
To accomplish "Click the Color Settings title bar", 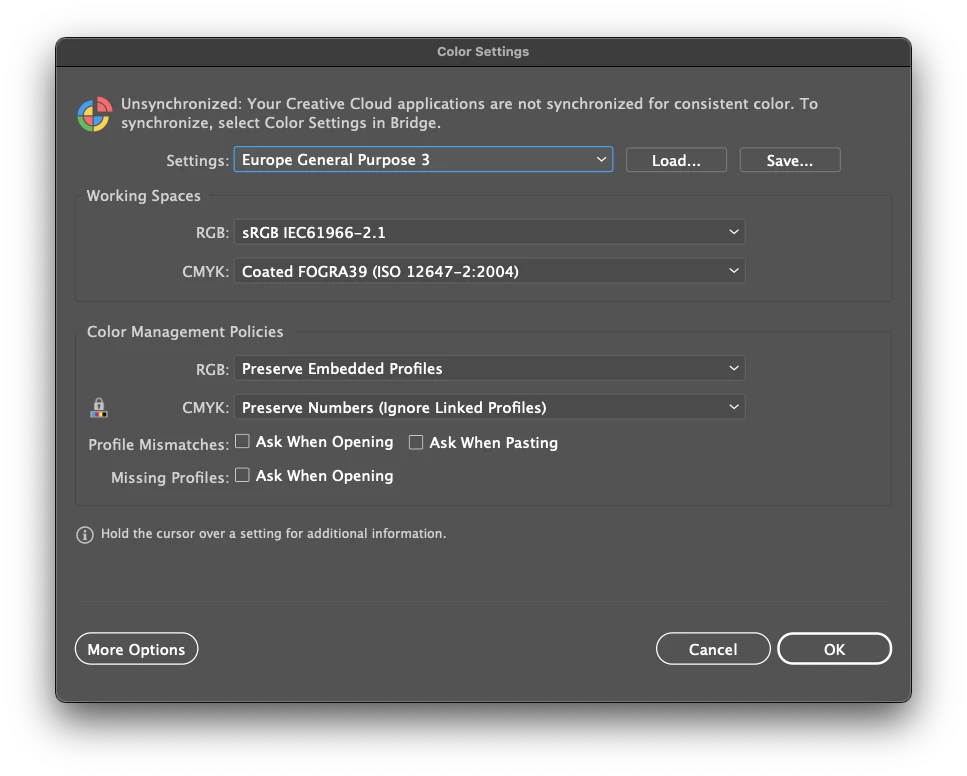I will coord(484,52).
